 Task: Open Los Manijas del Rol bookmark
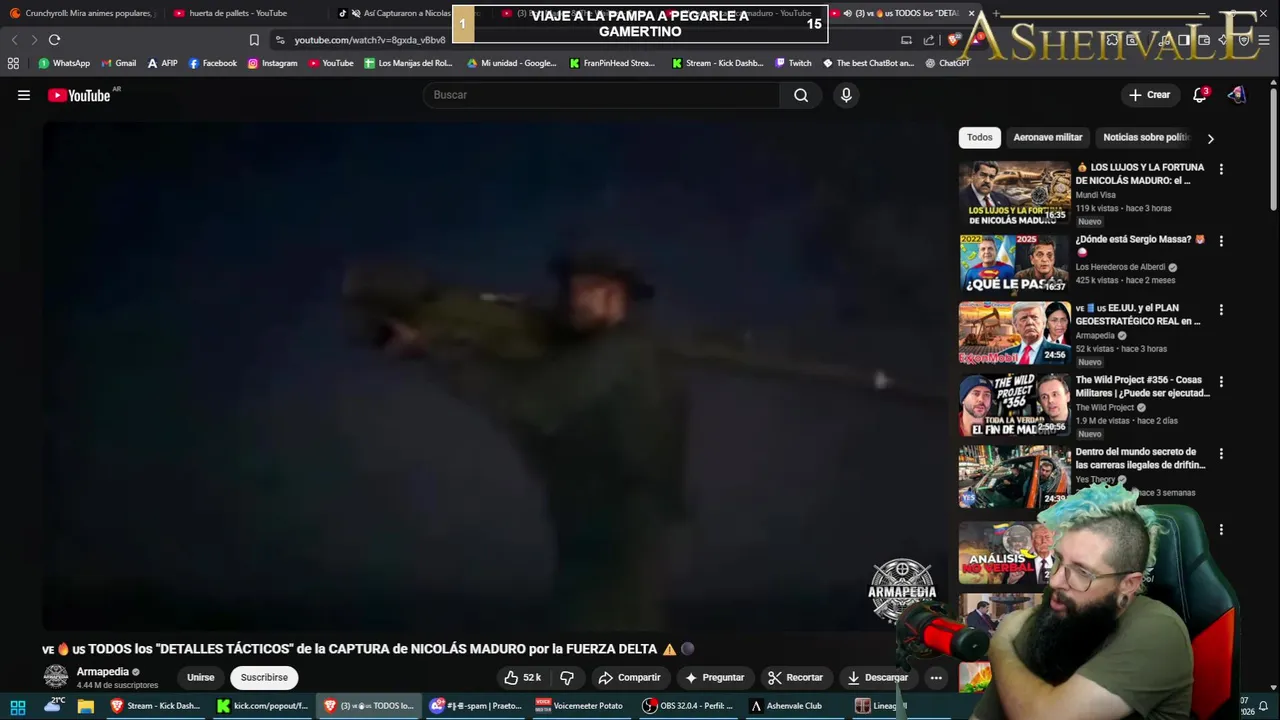tap(408, 63)
